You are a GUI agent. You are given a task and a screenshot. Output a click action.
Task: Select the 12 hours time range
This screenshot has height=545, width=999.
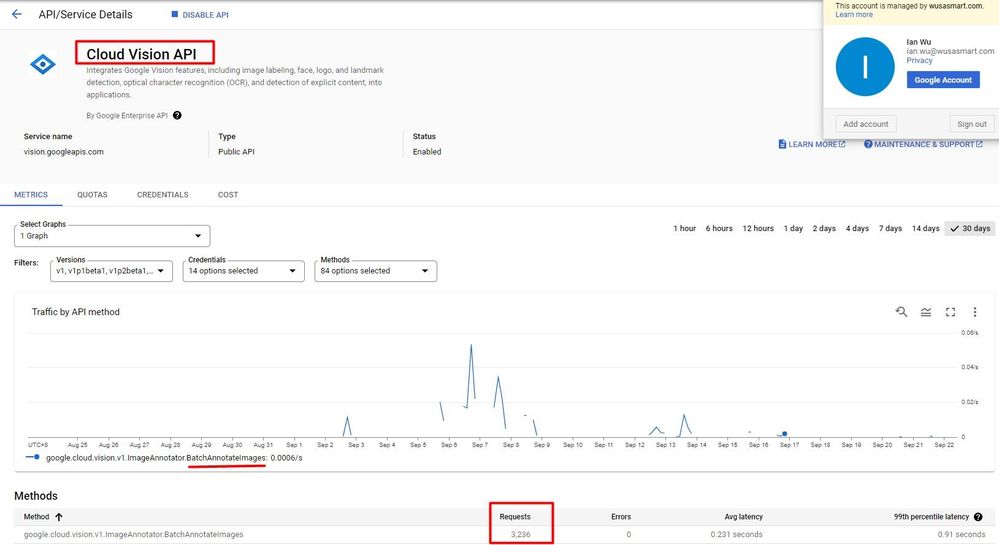[x=758, y=228]
